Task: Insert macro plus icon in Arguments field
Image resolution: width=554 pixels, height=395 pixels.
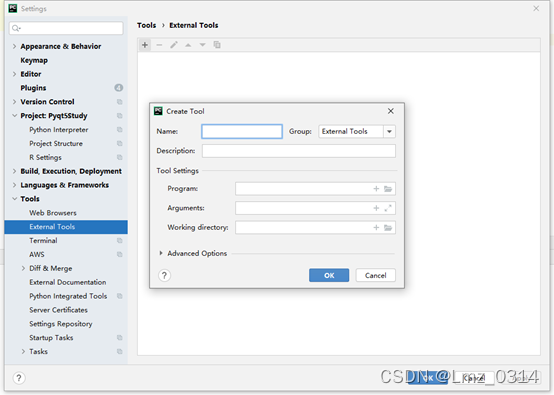Action: click(376, 208)
